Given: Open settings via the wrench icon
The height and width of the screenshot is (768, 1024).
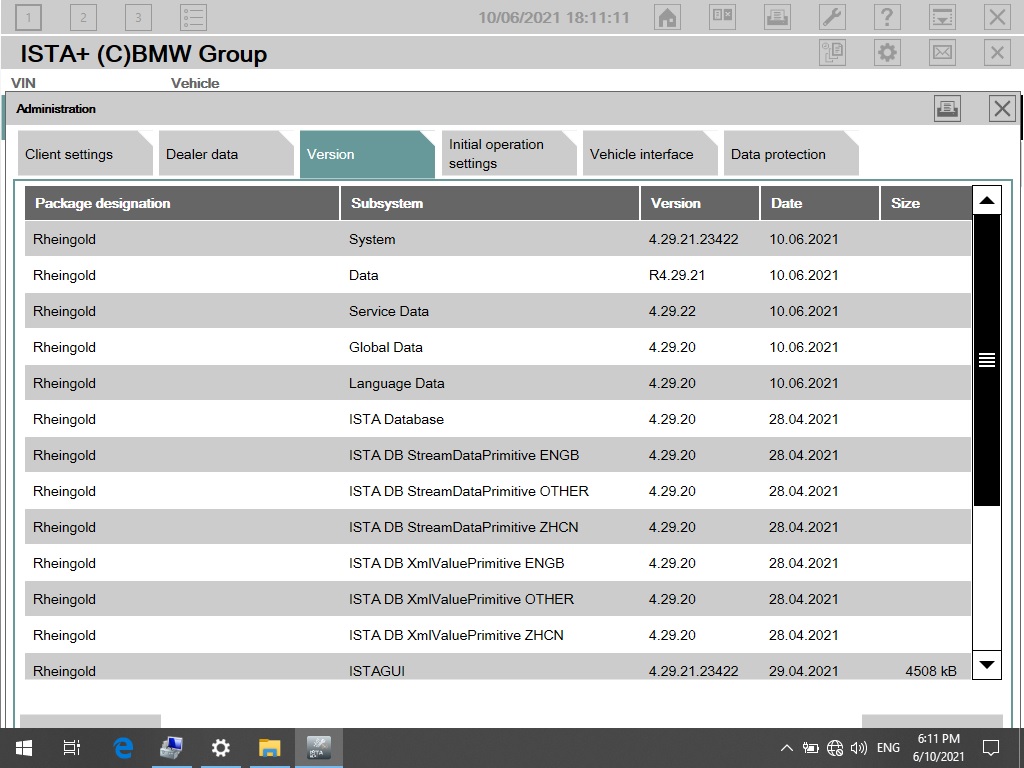Looking at the screenshot, I should click(x=832, y=17).
